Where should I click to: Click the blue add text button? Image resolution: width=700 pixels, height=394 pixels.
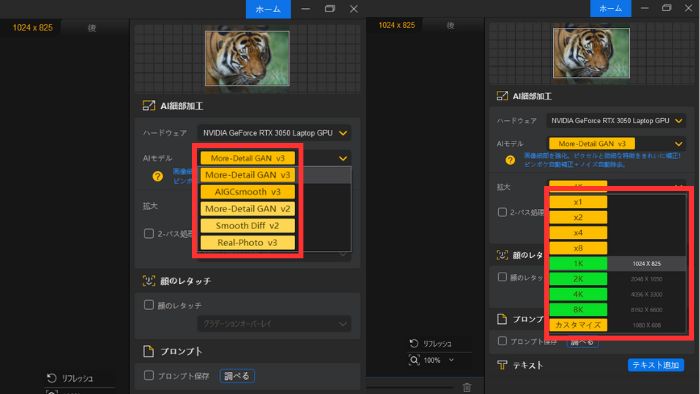pyautogui.click(x=655, y=365)
